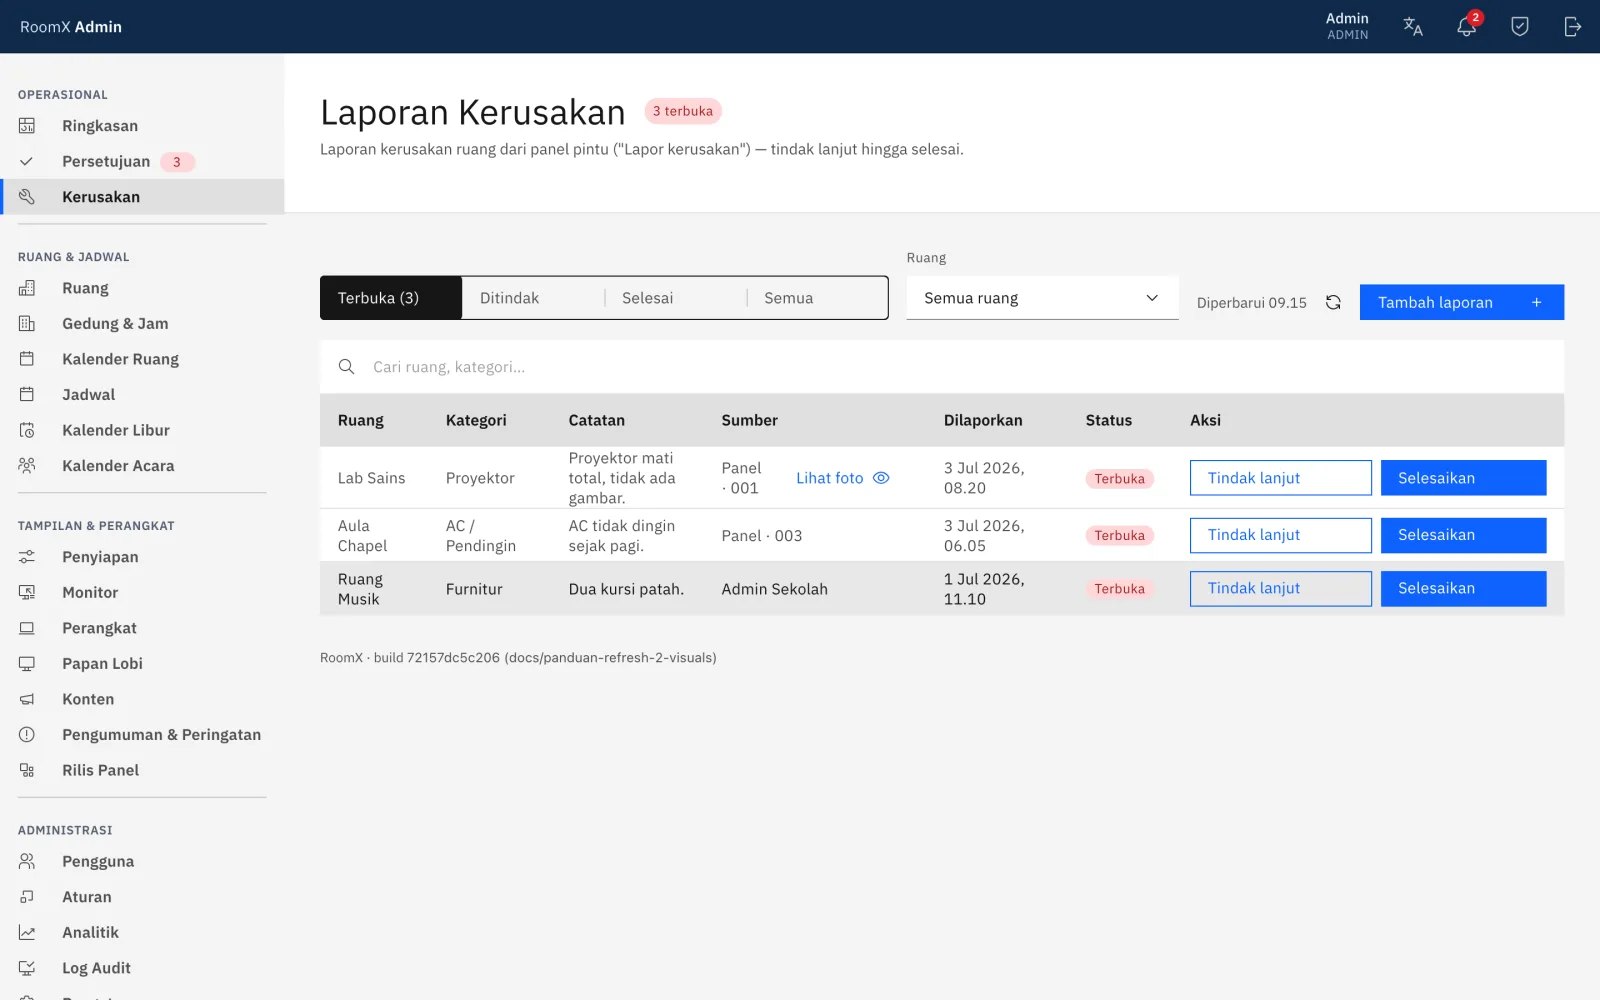Click the Kalender Acara people icon
This screenshot has width=1600, height=1000.
[x=27, y=466]
